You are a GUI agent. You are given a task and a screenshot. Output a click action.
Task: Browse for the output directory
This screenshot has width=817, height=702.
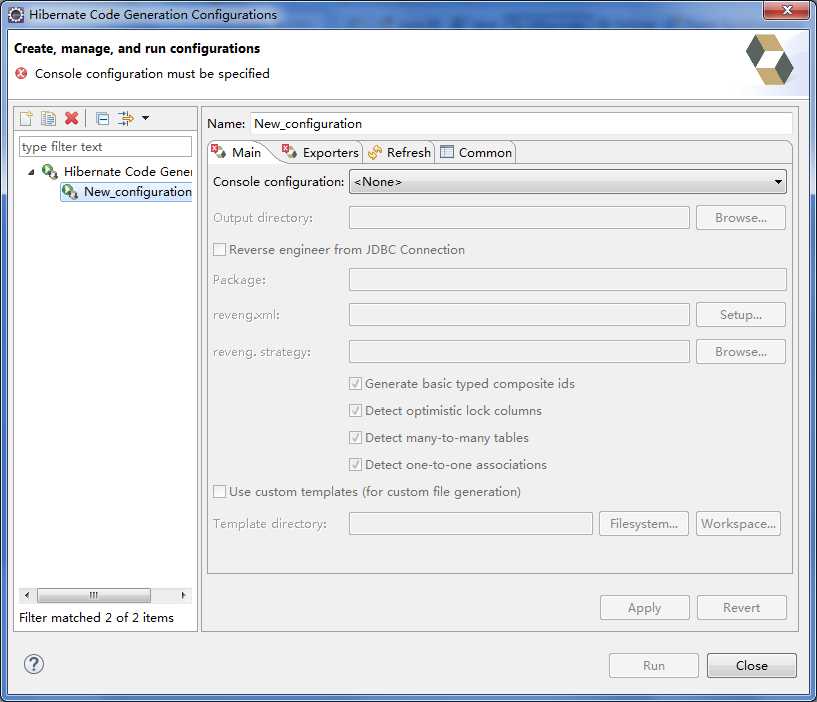click(x=740, y=218)
